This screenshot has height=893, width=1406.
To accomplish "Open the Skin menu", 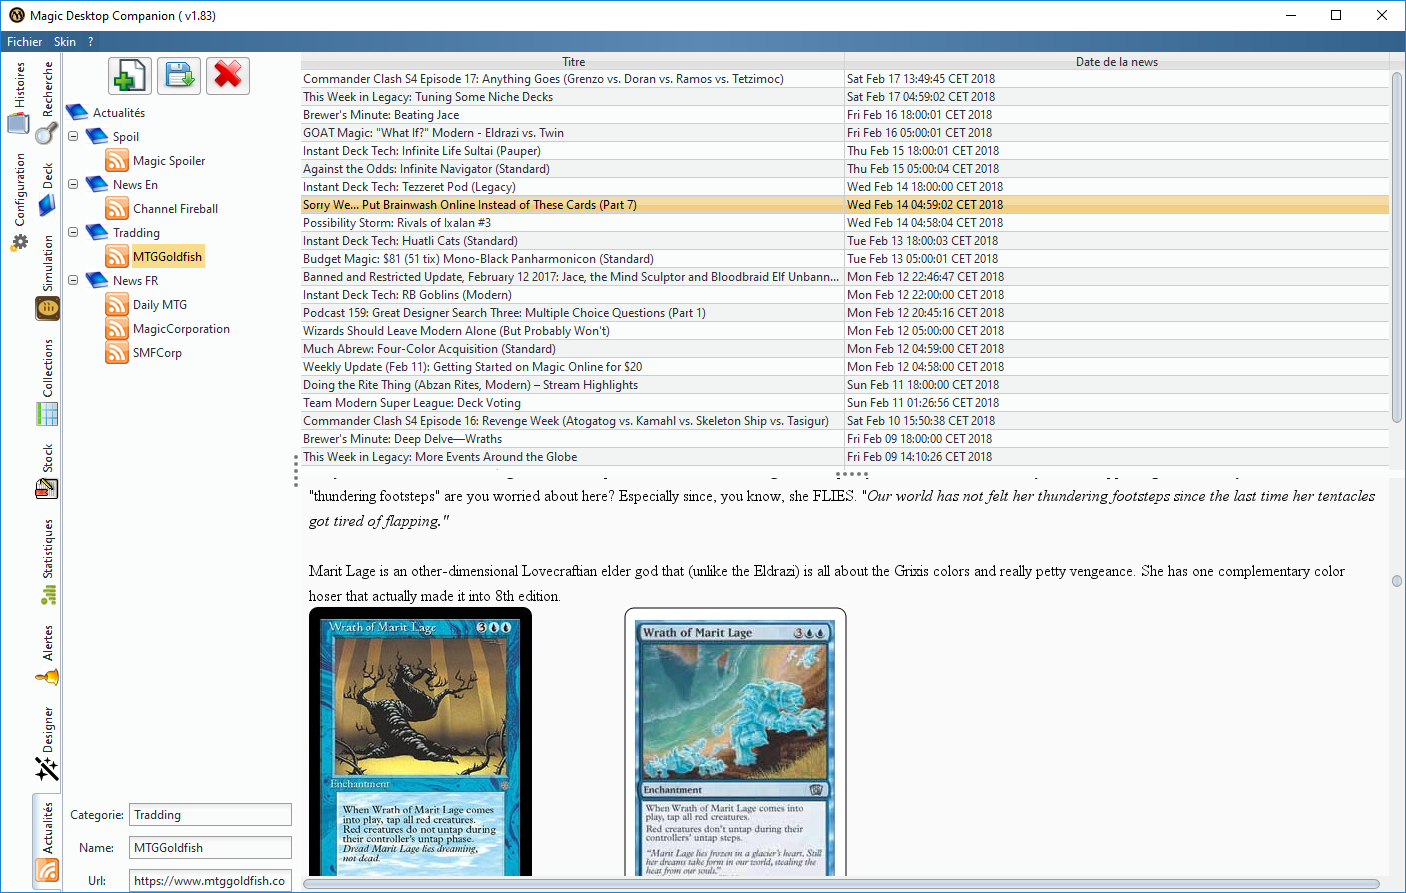I will pyautogui.click(x=65, y=42).
